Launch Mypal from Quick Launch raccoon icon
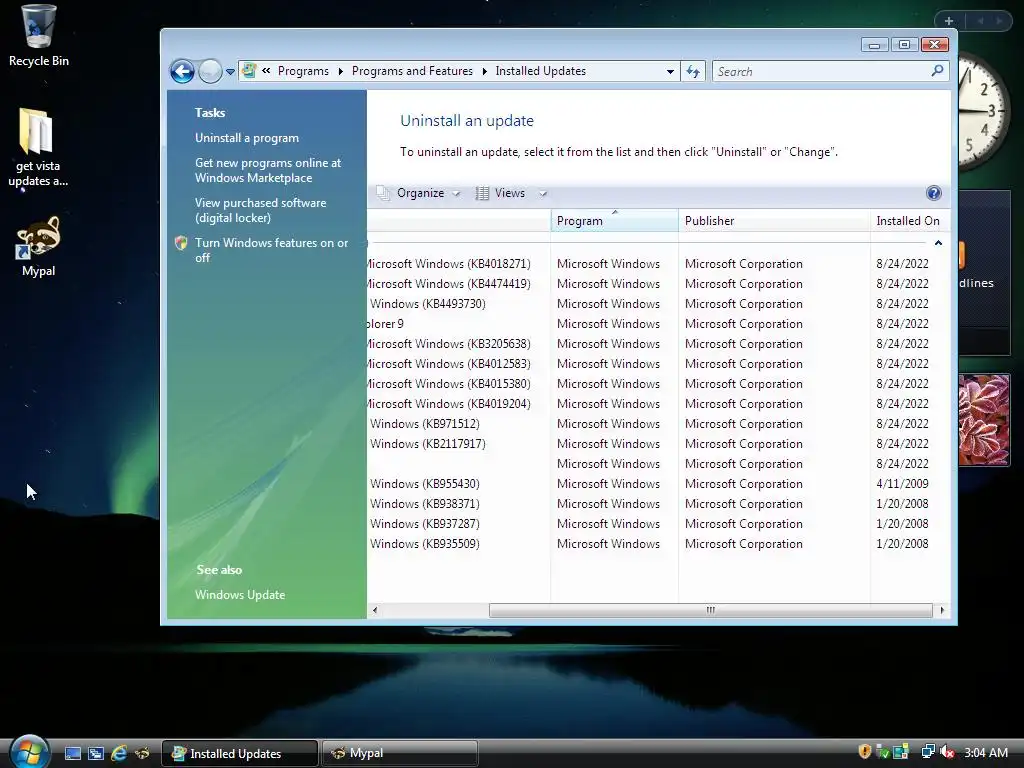 [142, 753]
